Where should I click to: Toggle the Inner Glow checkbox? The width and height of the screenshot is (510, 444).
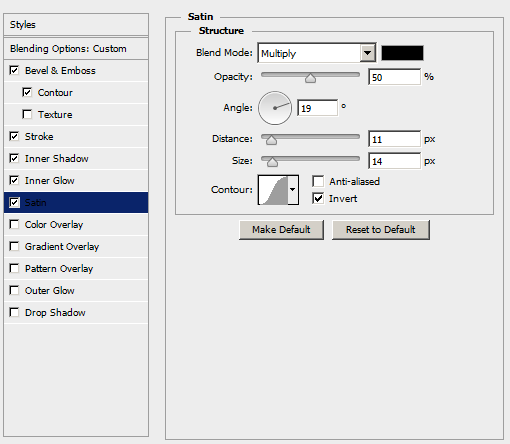coord(14,180)
